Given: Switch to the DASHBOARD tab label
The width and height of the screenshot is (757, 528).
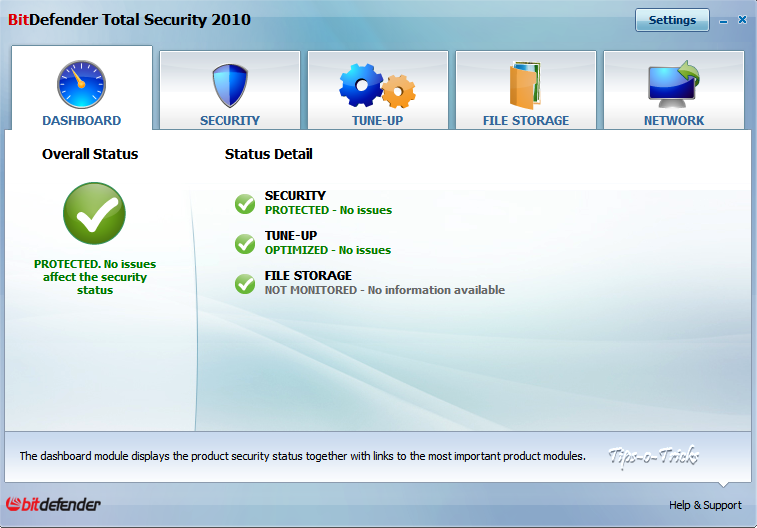Looking at the screenshot, I should coord(82,121).
